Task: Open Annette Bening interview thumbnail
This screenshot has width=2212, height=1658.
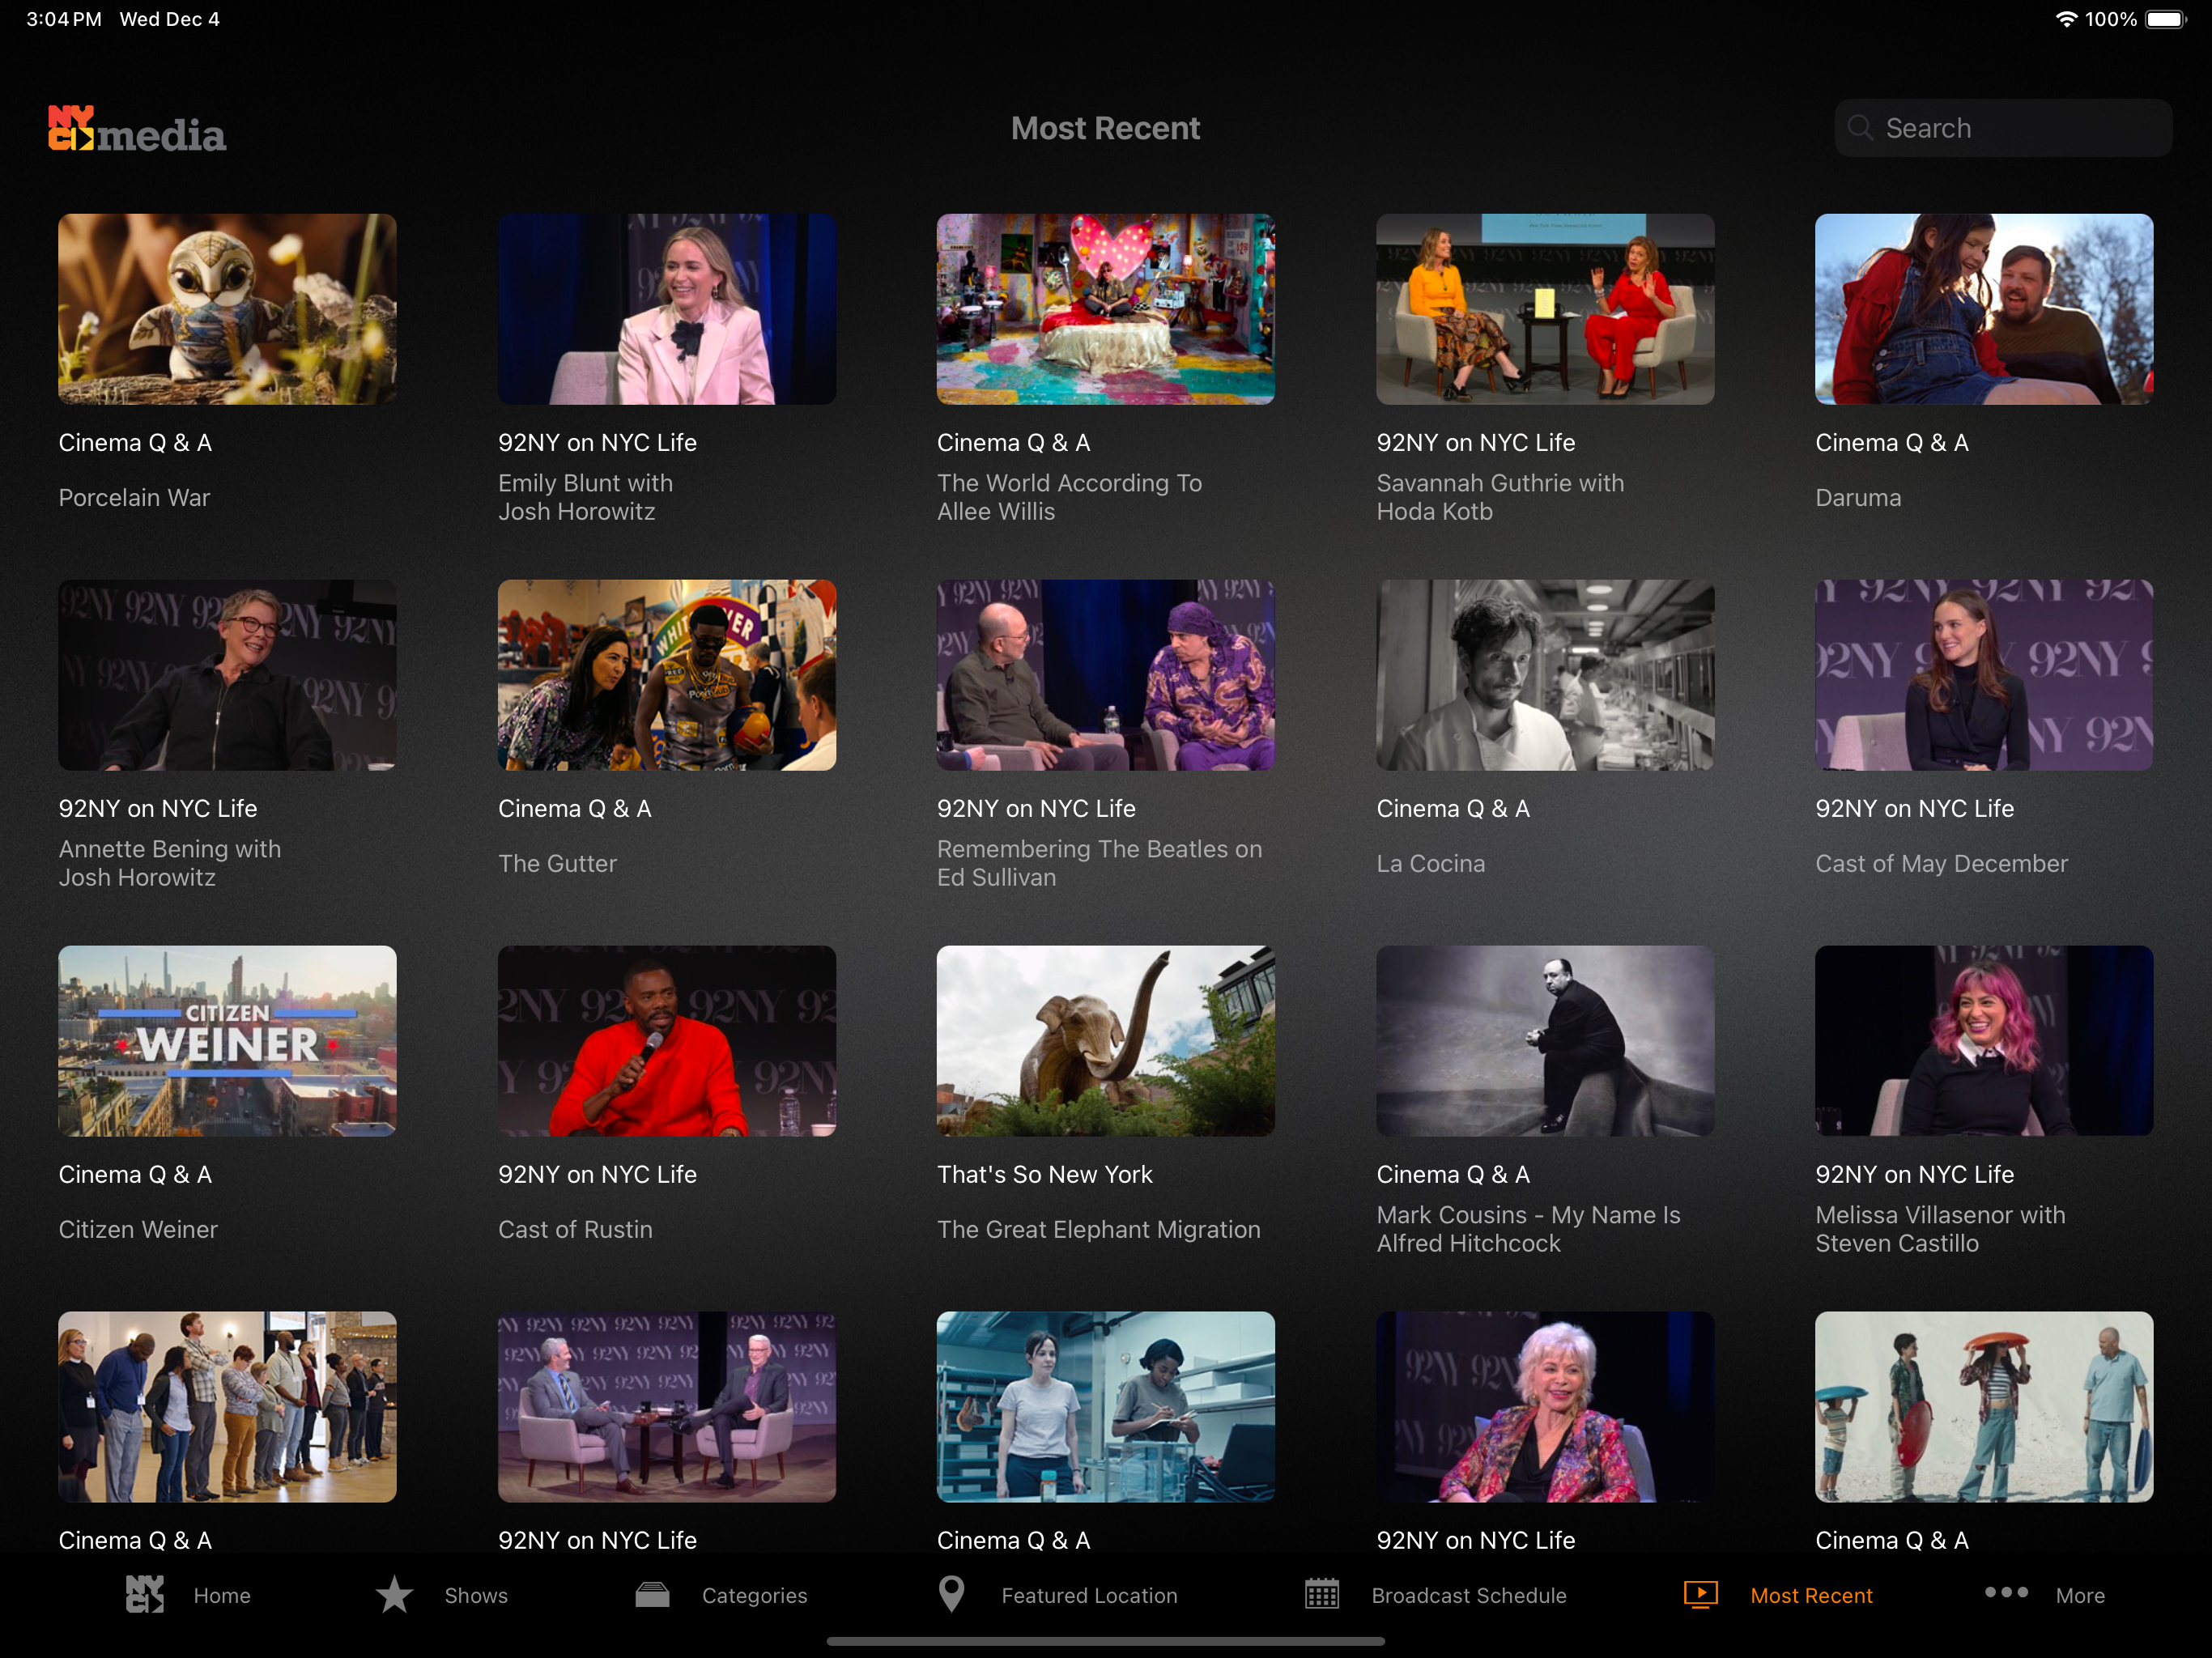Action: point(227,675)
